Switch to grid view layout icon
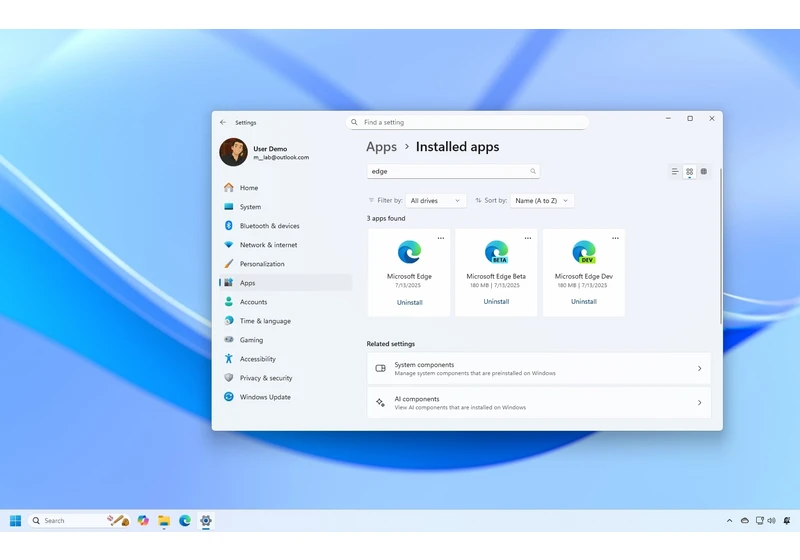Screen dimensions: 800x560 (689, 171)
